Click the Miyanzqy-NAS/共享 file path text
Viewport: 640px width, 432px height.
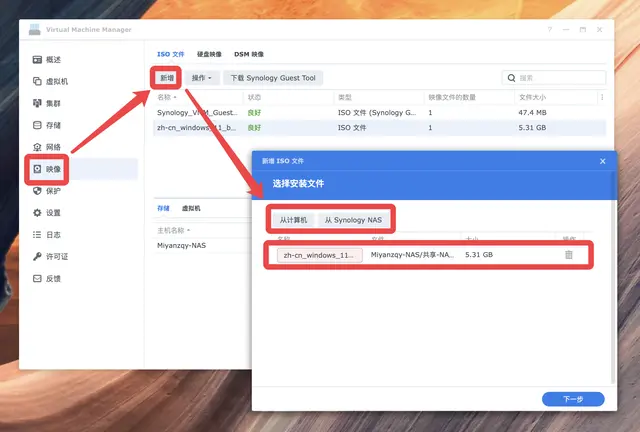tap(412, 255)
